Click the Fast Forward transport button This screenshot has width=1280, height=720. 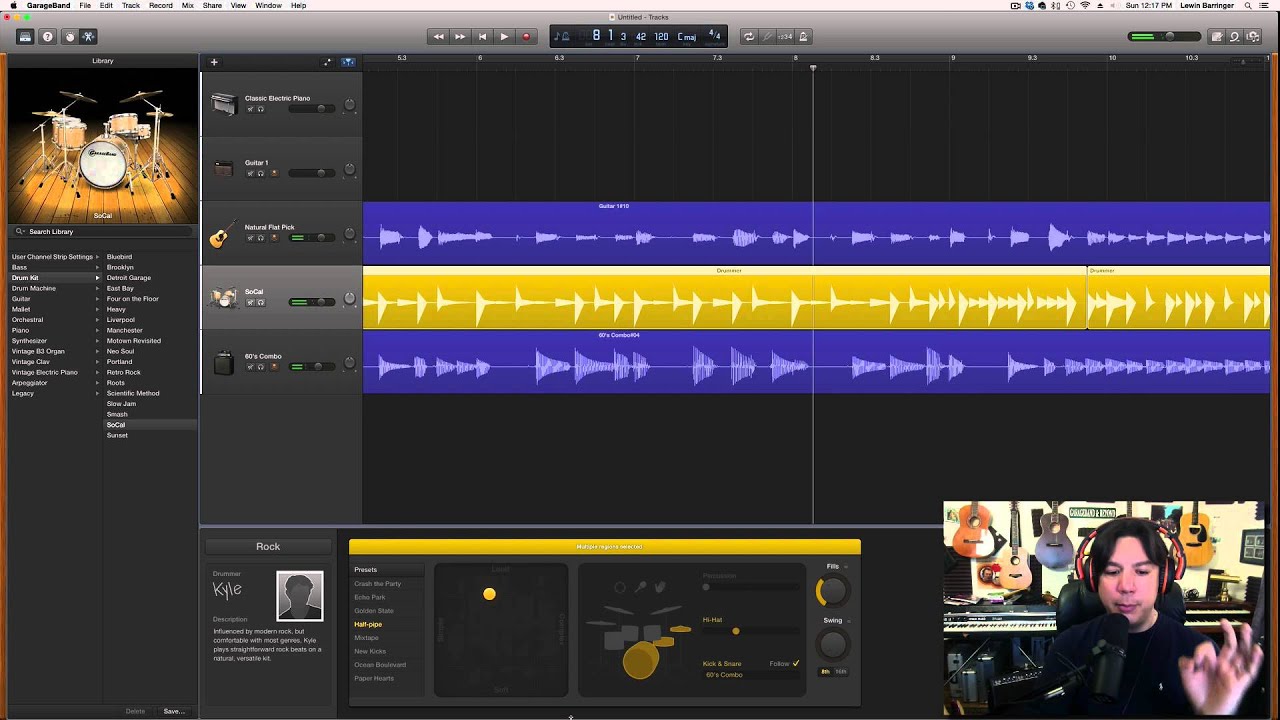[x=460, y=37]
